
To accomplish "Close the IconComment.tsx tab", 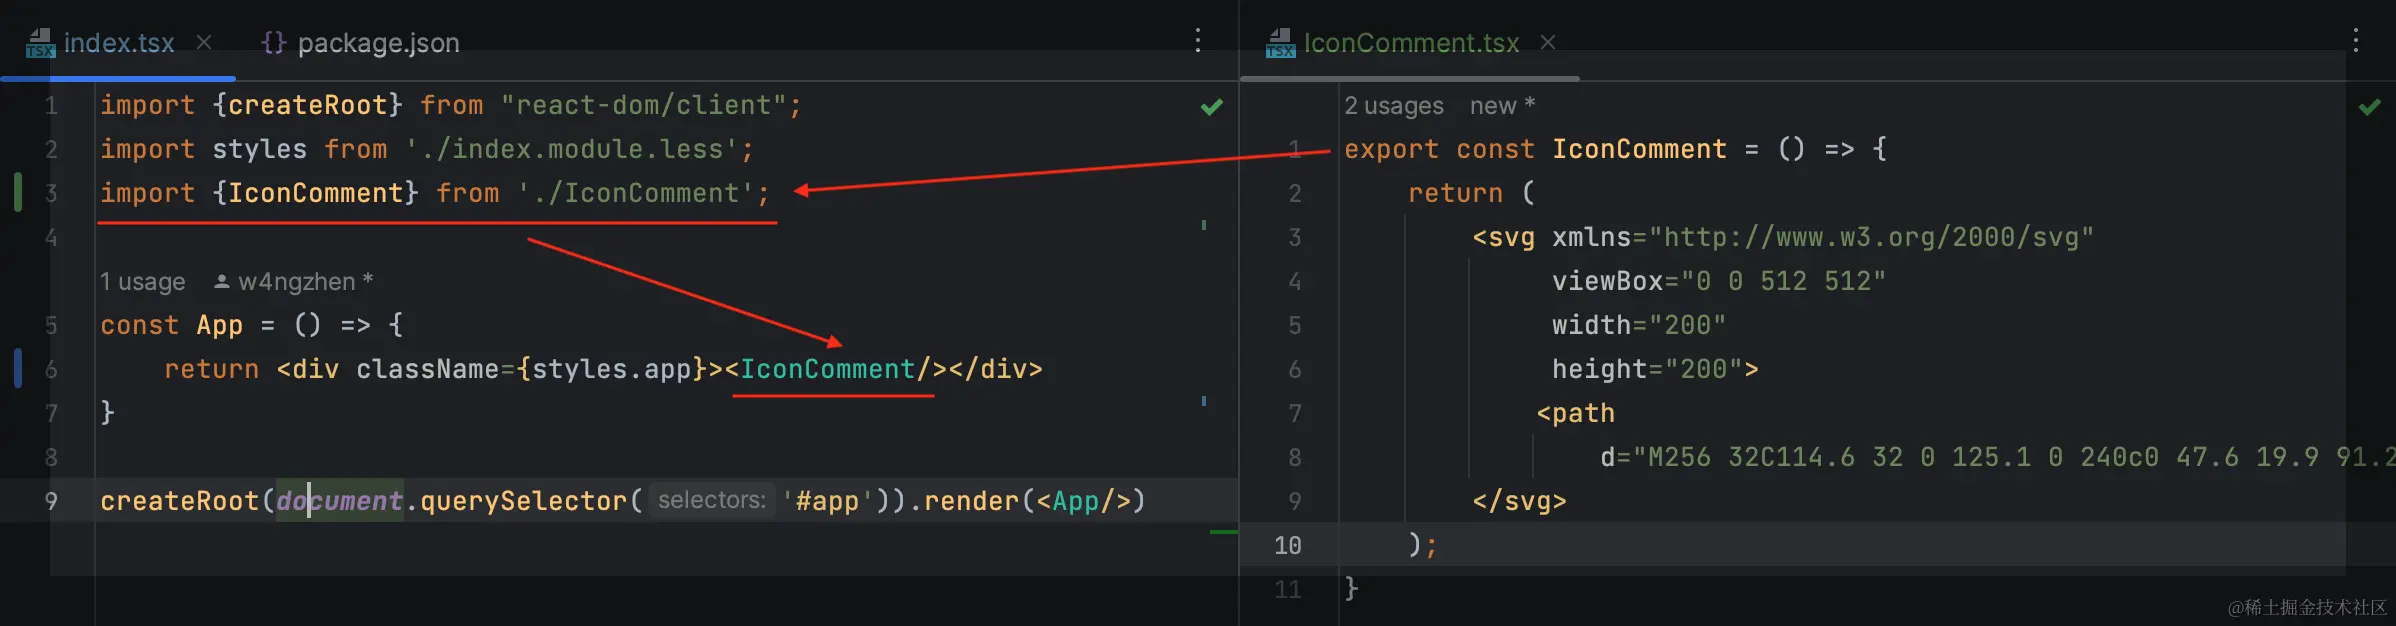I will 1548,42.
